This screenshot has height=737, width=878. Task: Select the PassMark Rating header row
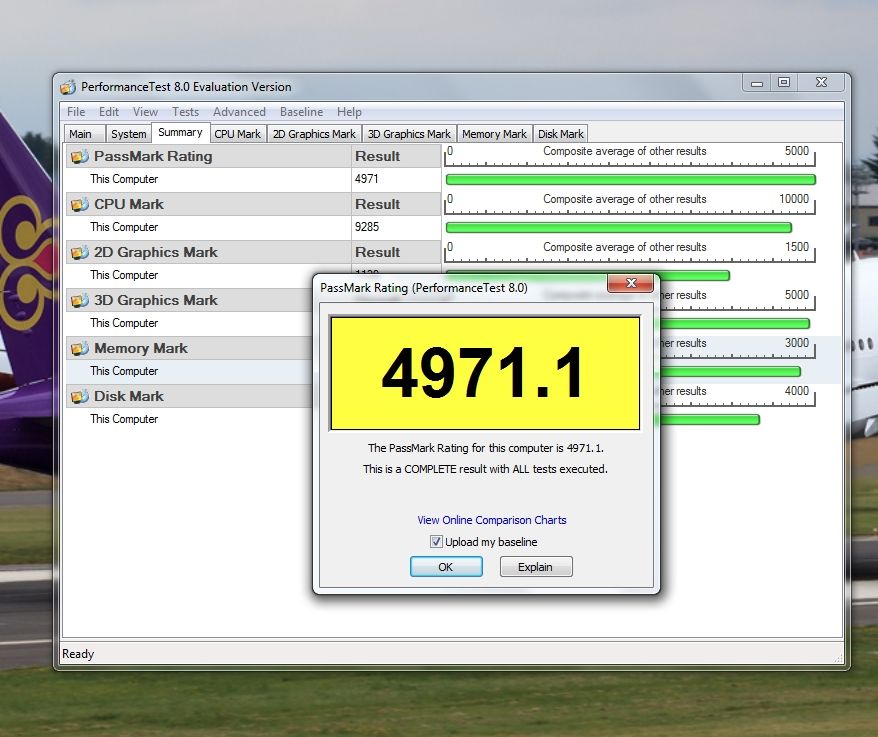253,156
